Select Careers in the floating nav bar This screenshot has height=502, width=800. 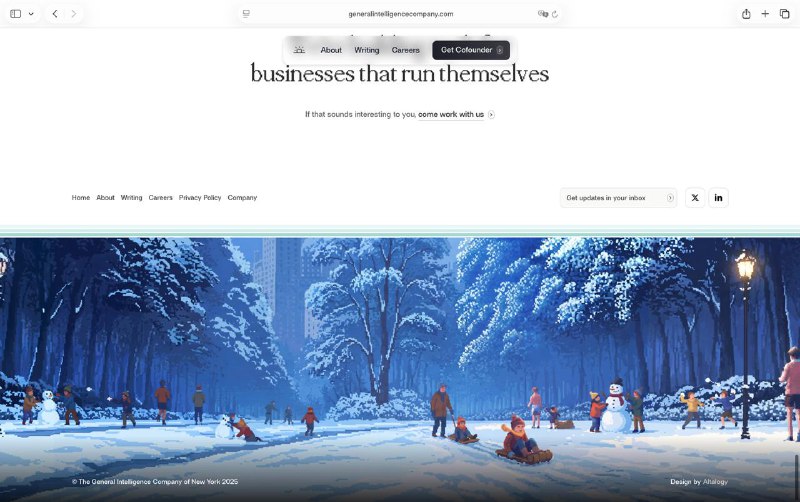pos(406,50)
